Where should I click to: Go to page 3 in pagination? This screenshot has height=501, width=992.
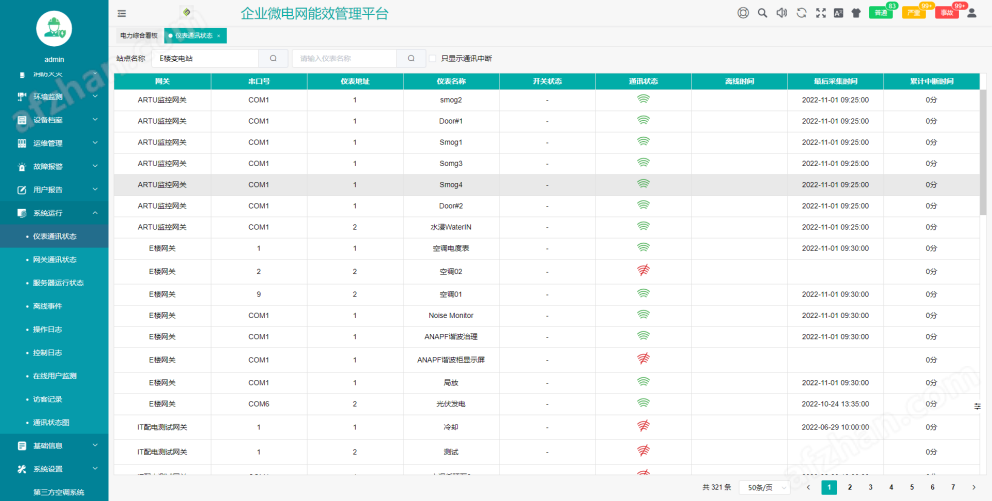[871, 487]
